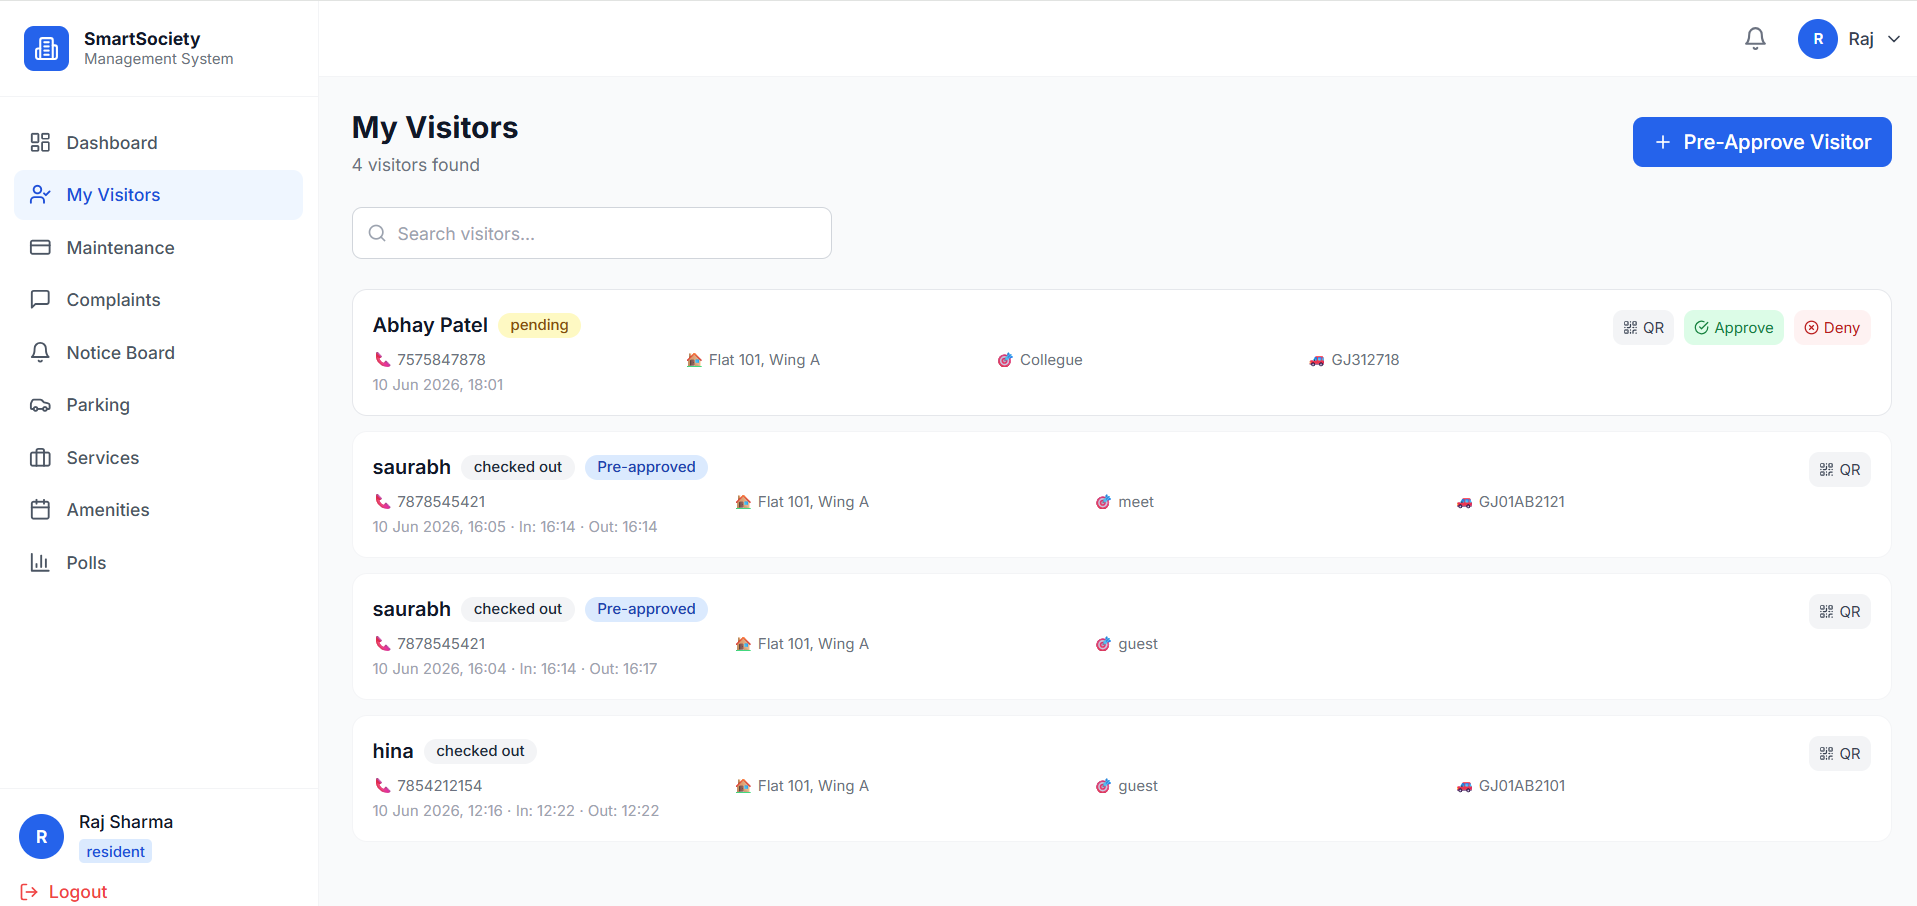Click timestamp 10 Jun 2026, 18:01

pos(438,385)
